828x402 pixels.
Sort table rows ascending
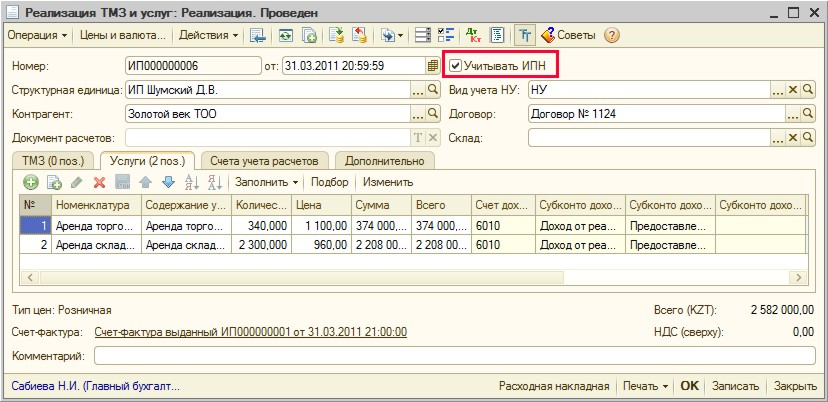[191, 182]
